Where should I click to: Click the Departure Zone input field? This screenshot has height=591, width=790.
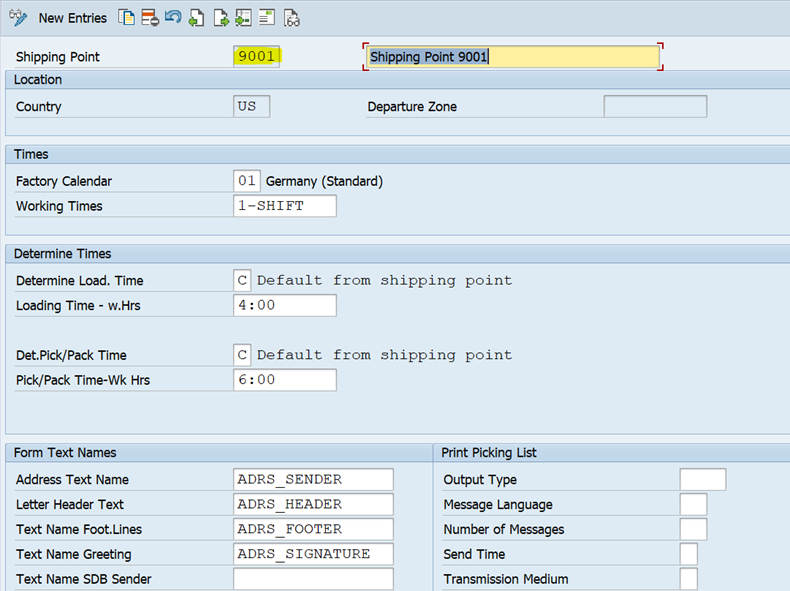pyautogui.click(x=654, y=107)
